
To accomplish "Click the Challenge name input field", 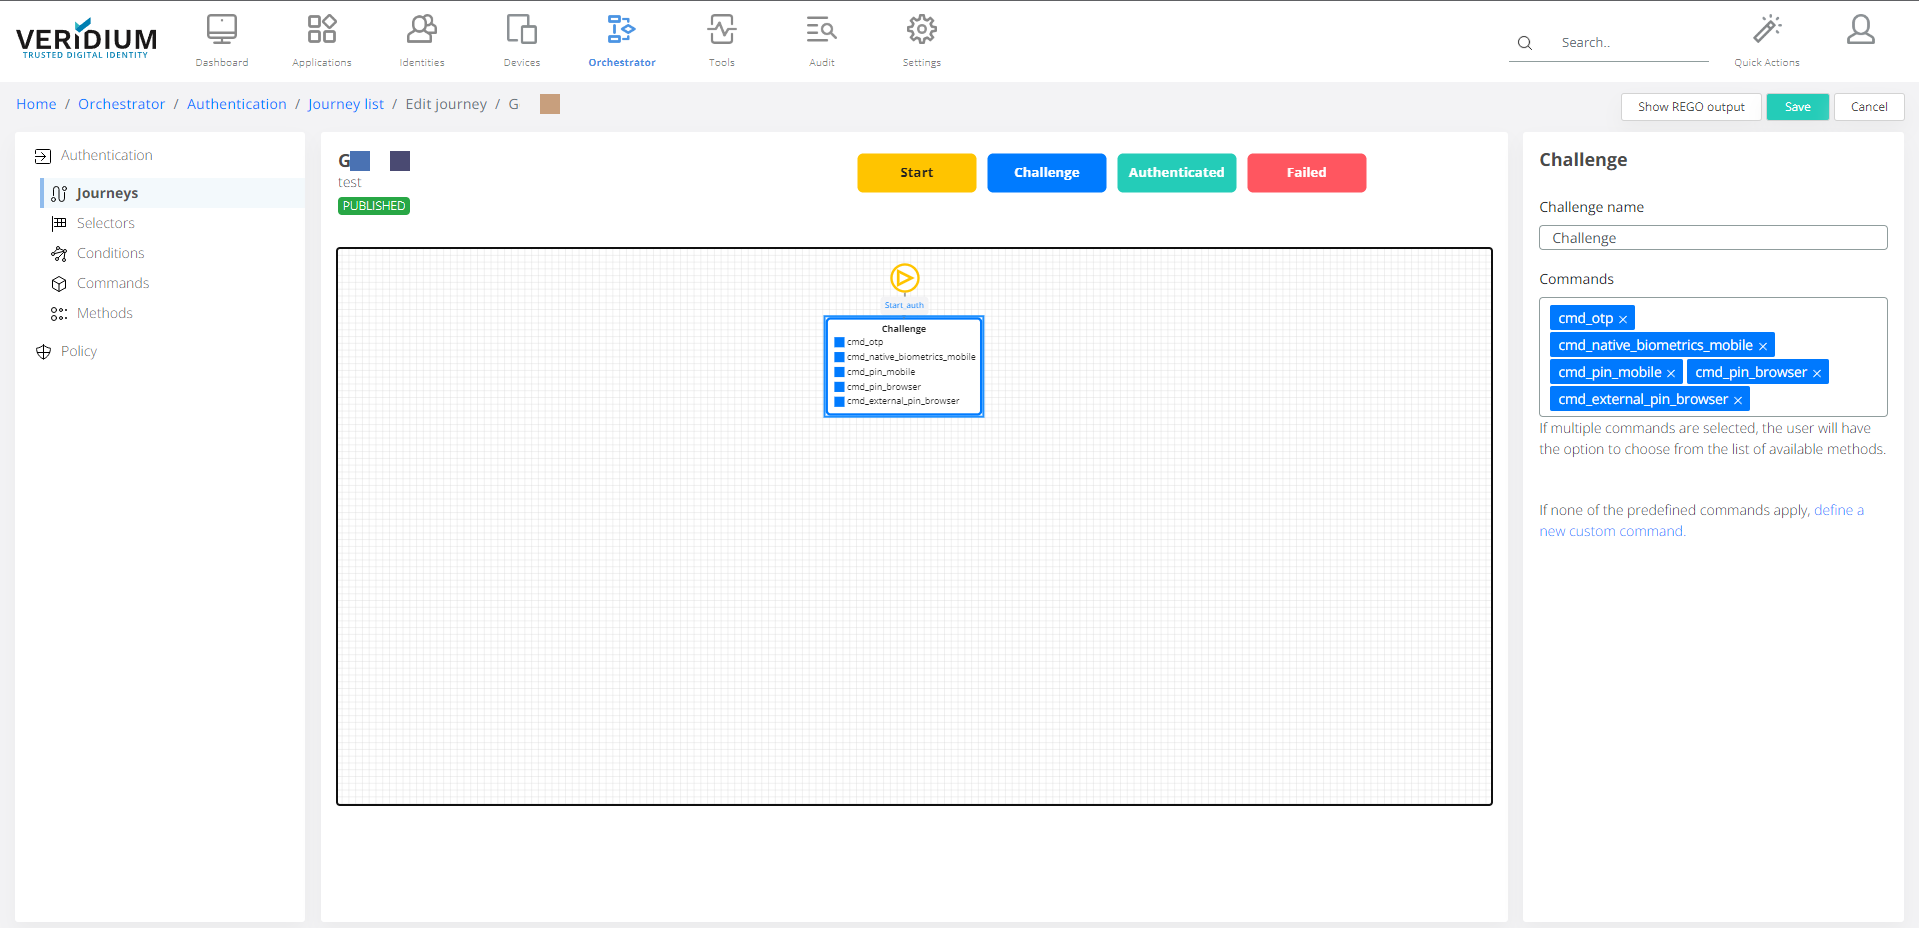I will point(1712,238).
